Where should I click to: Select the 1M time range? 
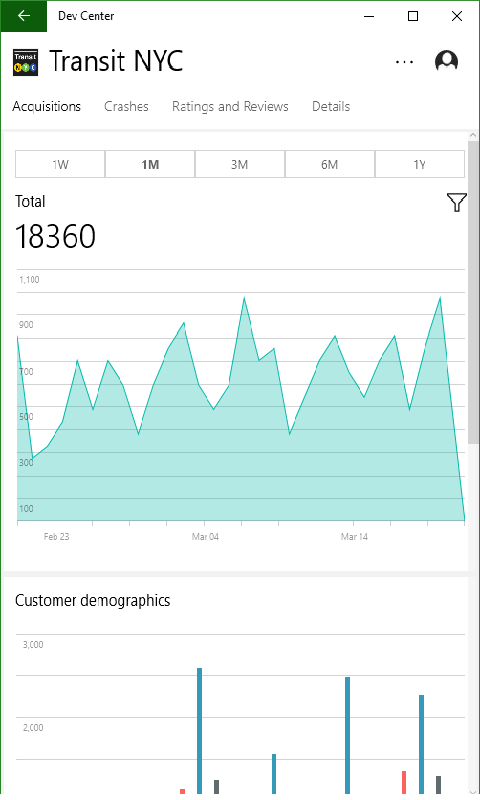click(x=150, y=164)
